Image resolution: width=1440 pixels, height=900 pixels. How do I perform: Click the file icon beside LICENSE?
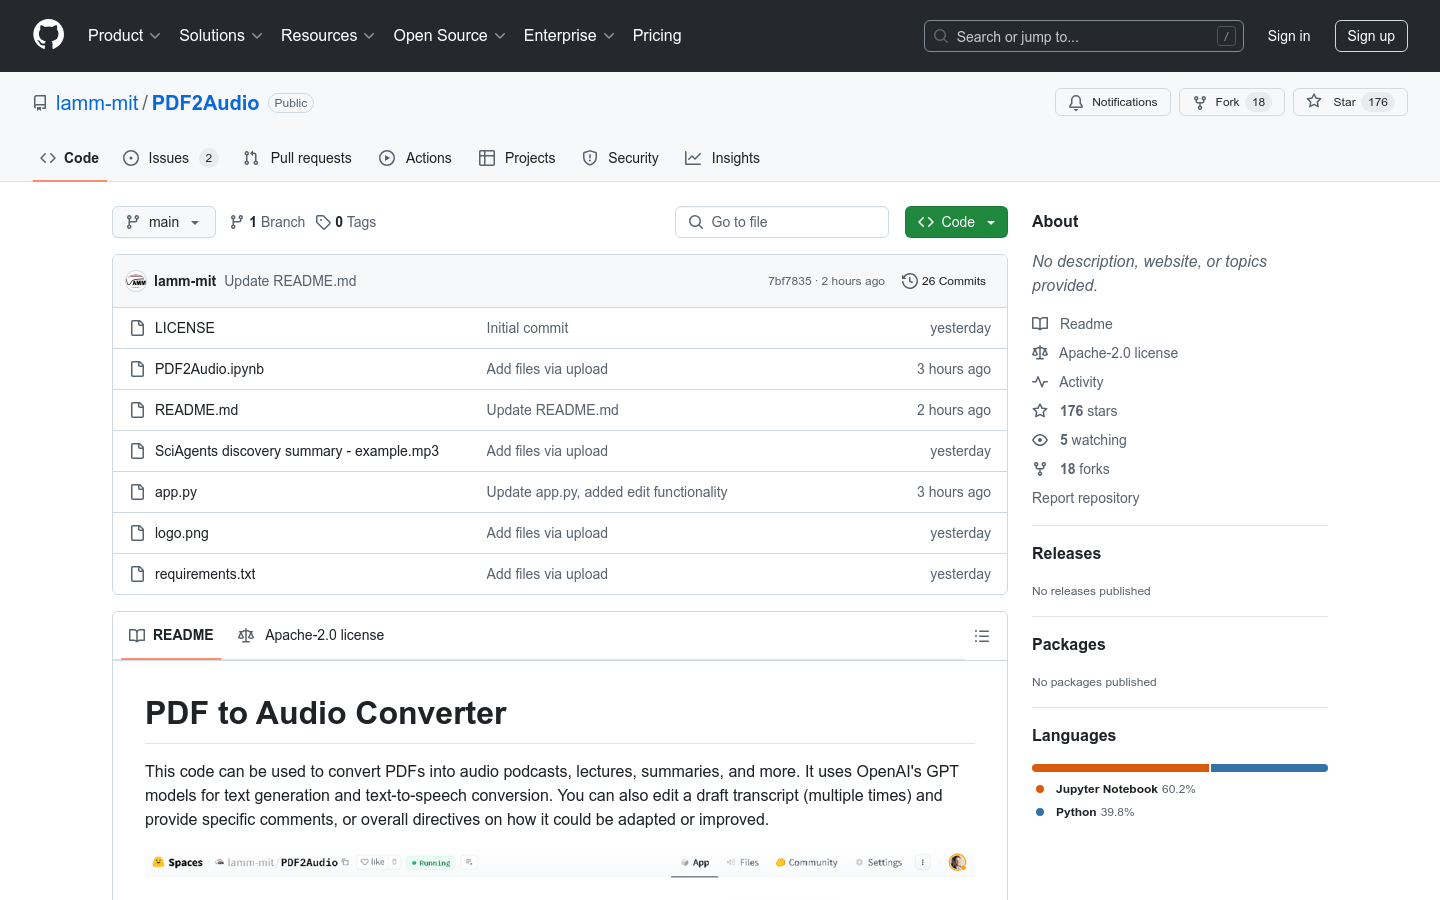click(138, 328)
